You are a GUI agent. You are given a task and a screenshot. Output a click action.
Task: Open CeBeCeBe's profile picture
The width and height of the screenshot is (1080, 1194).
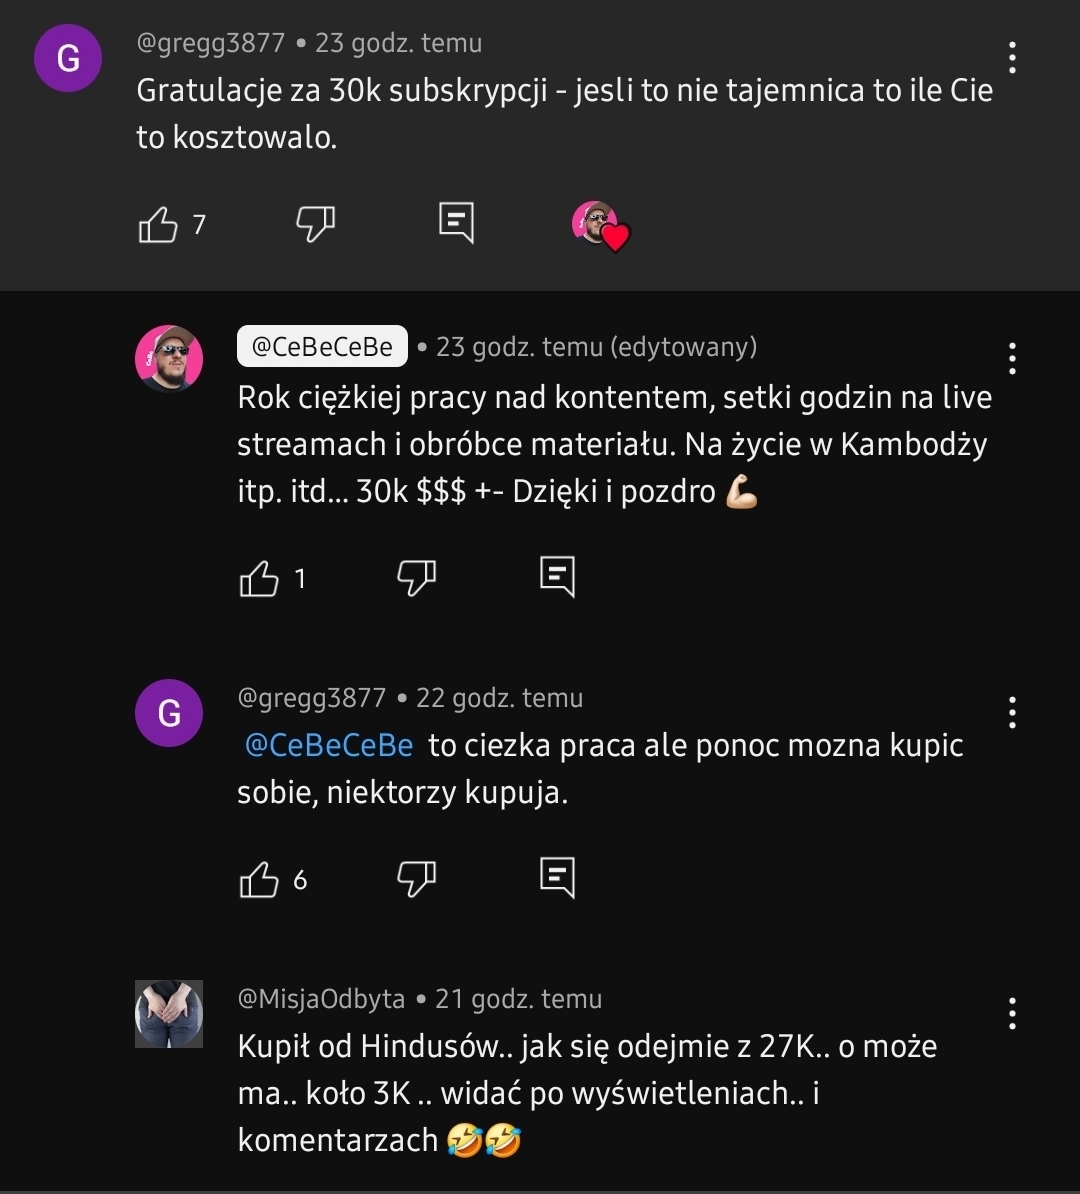[x=169, y=358]
